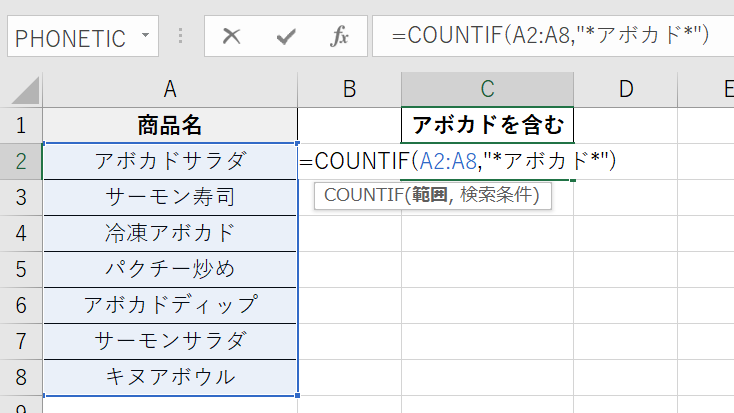Select row 5 header
The height and width of the screenshot is (413, 734).
(21, 269)
